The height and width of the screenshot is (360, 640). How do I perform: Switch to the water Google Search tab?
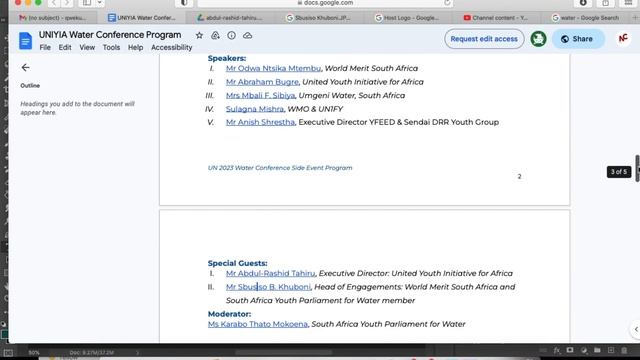point(586,18)
